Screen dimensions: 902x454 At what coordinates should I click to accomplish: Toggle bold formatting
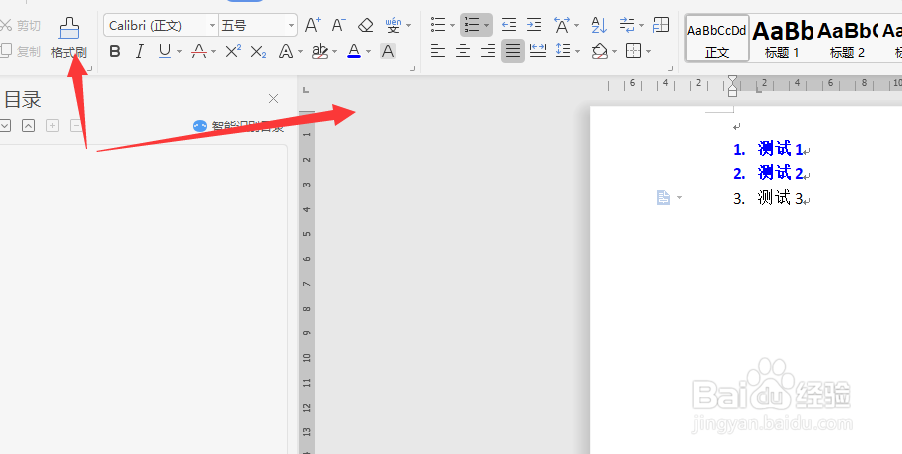[115, 52]
